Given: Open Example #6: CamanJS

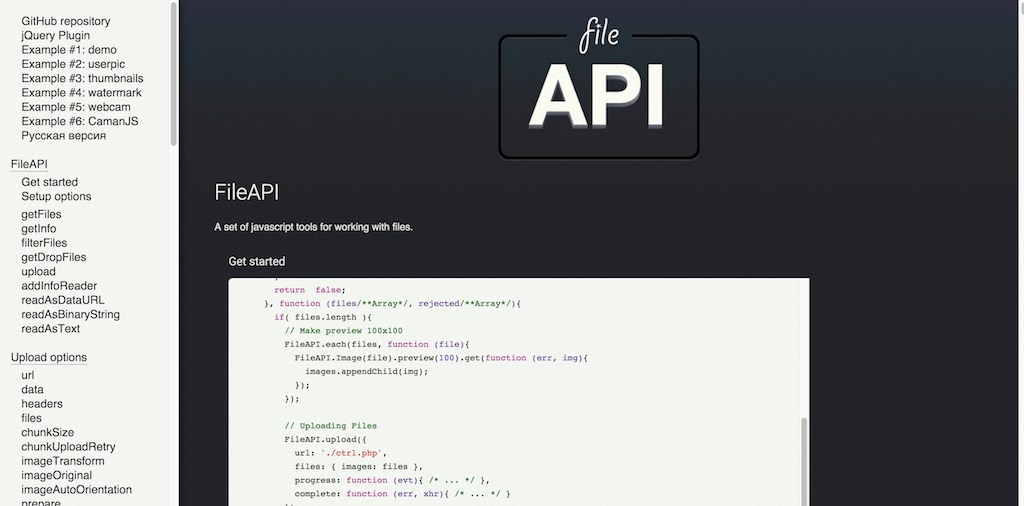Looking at the screenshot, I should [x=80, y=121].
